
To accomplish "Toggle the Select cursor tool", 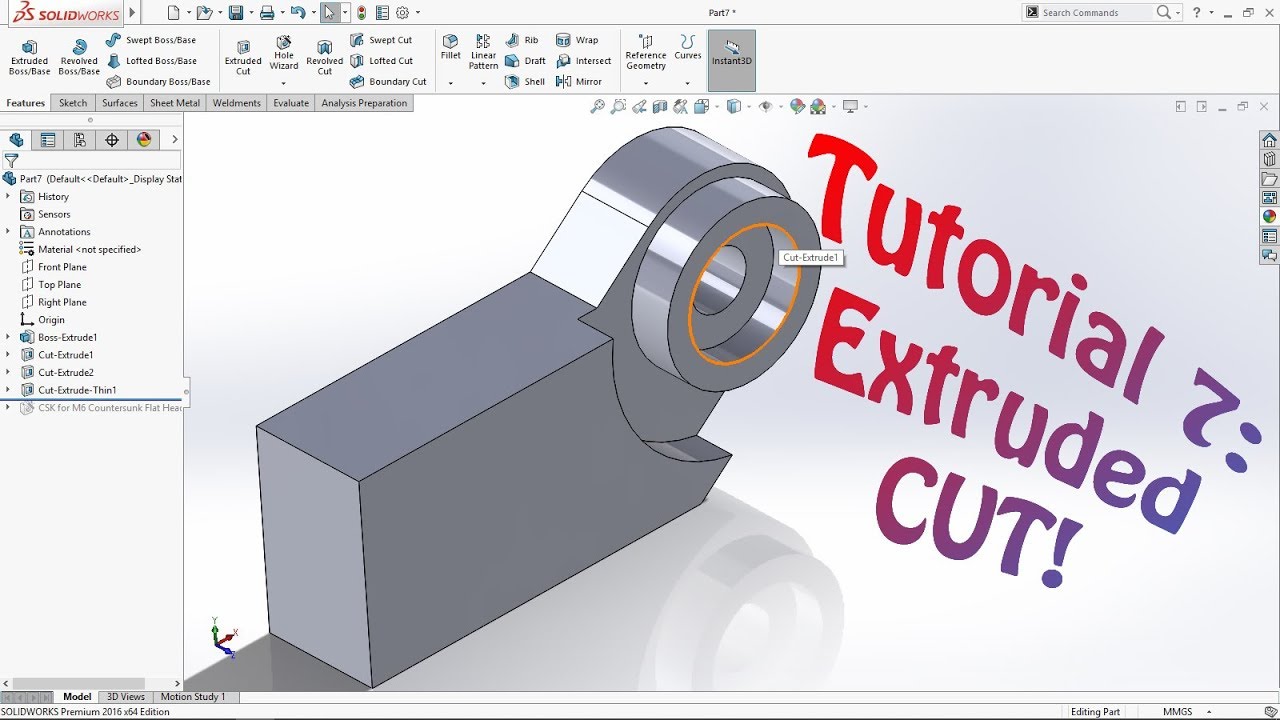I will (329, 13).
